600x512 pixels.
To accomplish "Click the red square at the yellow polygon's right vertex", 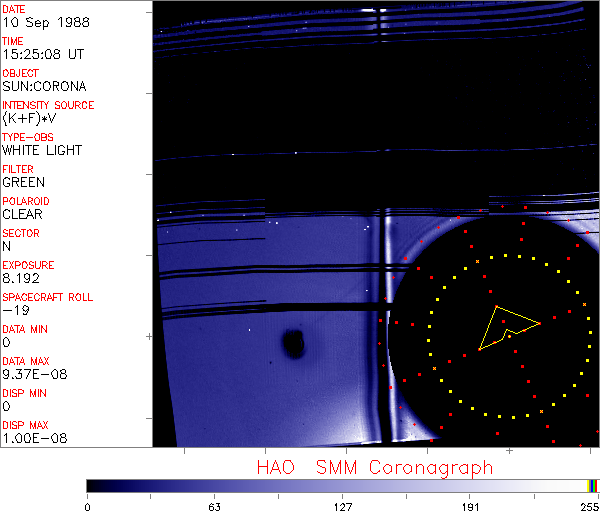I will click(x=539, y=323).
